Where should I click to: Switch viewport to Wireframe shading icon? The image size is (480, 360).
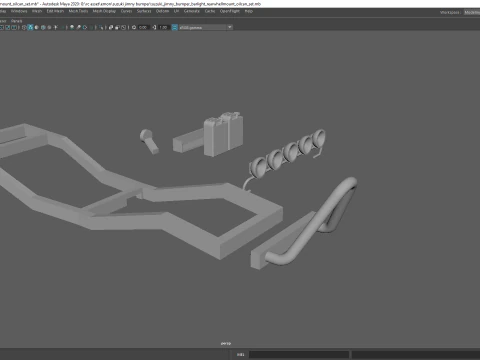[x=24, y=27]
